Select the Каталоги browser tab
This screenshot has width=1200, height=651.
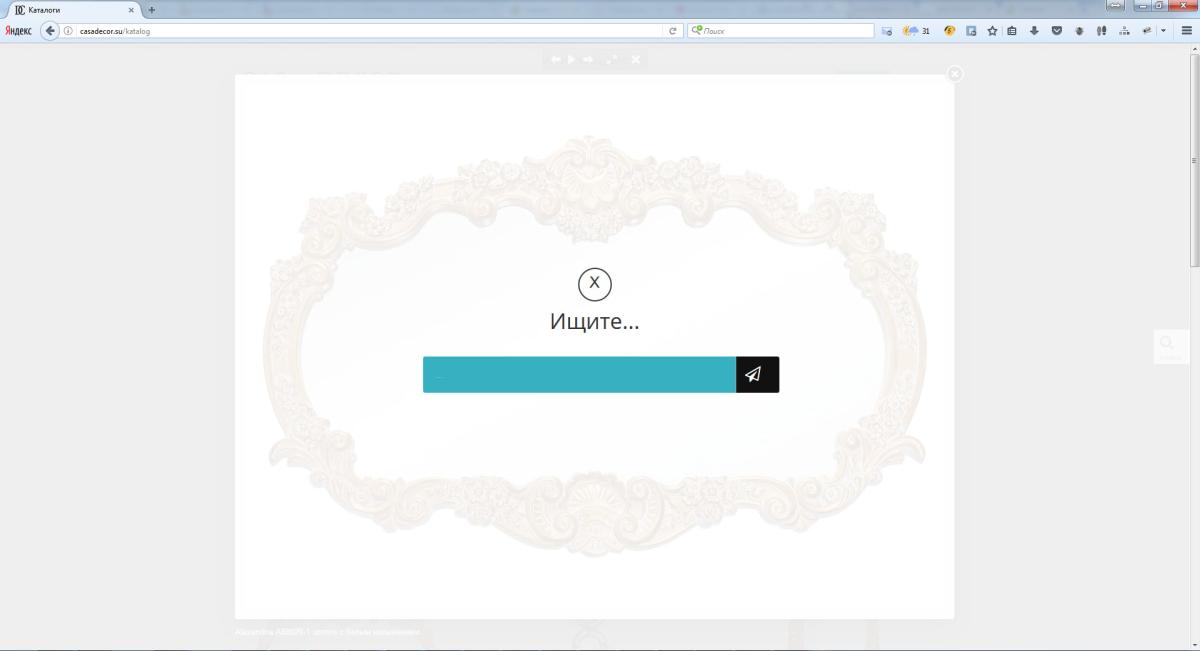click(x=70, y=10)
